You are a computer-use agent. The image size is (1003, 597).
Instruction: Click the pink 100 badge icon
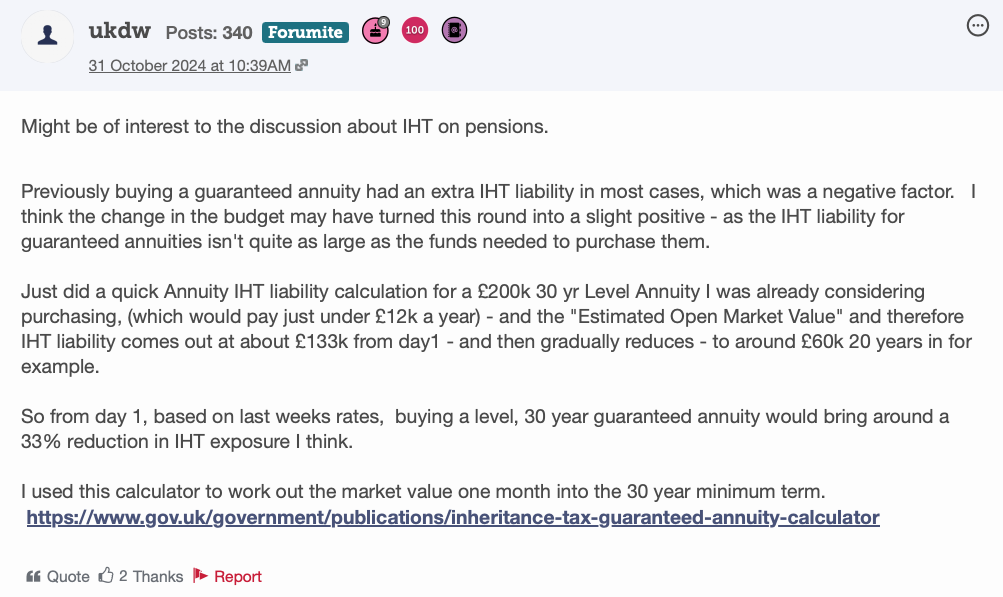click(415, 31)
